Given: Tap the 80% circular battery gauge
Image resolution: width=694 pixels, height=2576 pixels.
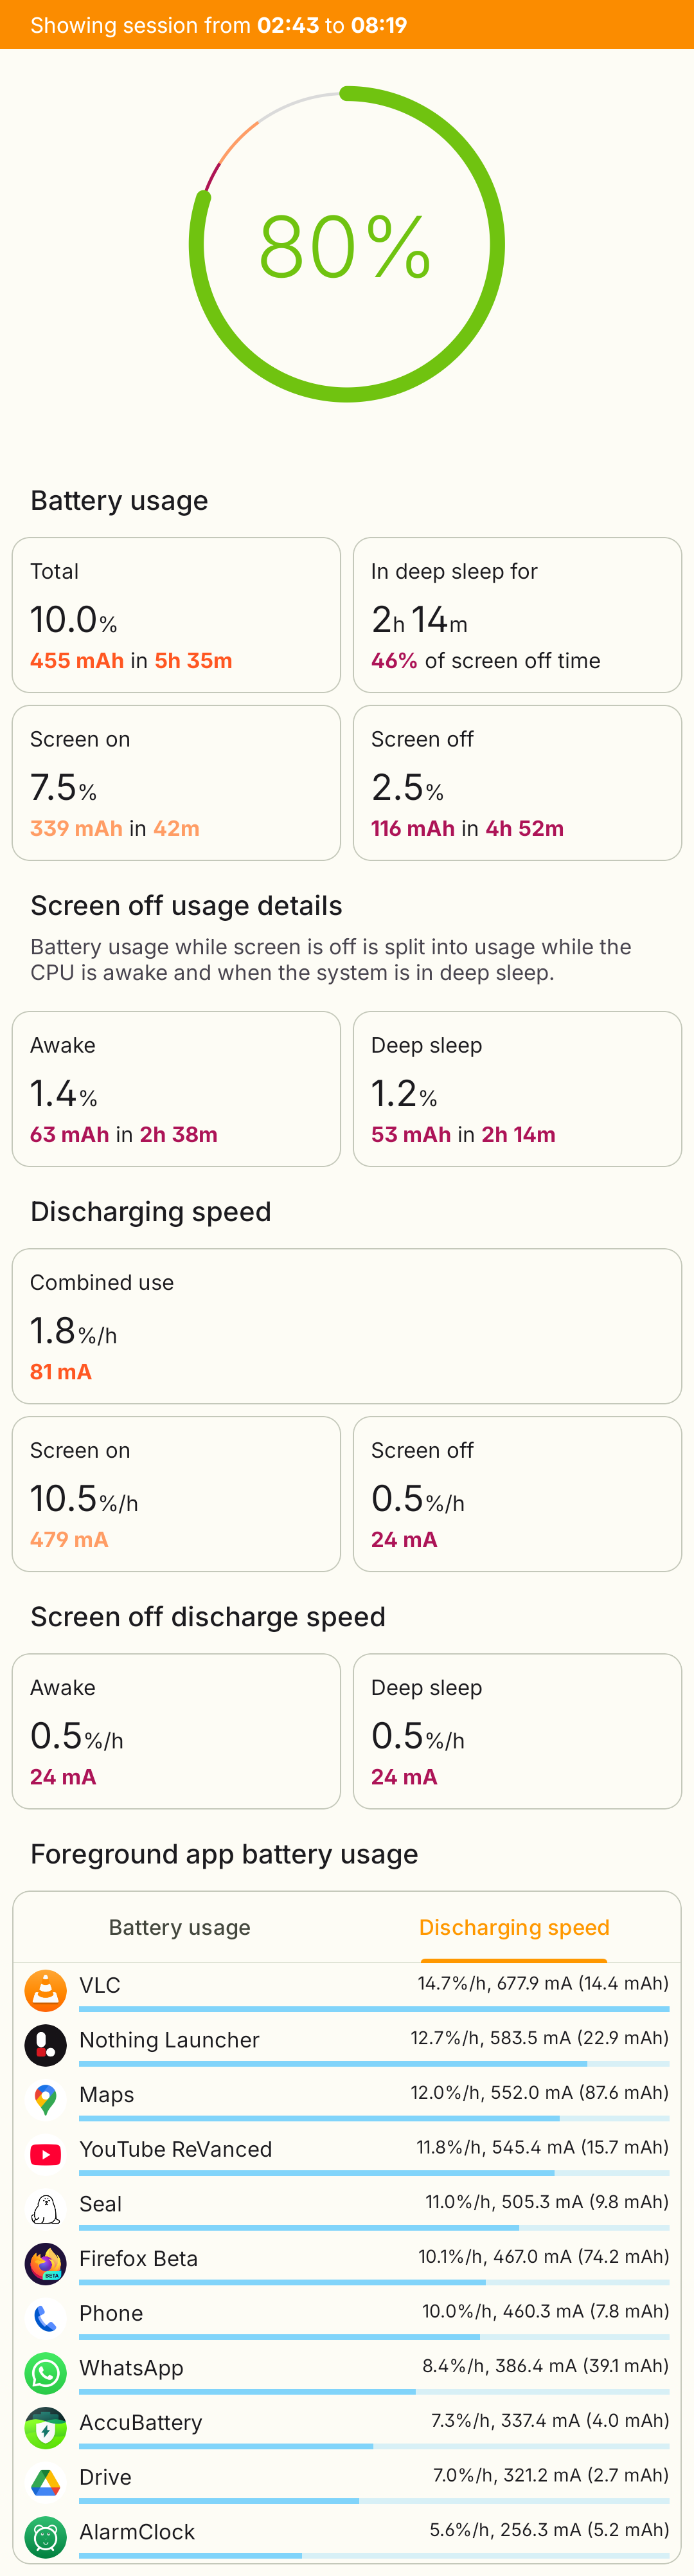Looking at the screenshot, I should click(x=346, y=245).
